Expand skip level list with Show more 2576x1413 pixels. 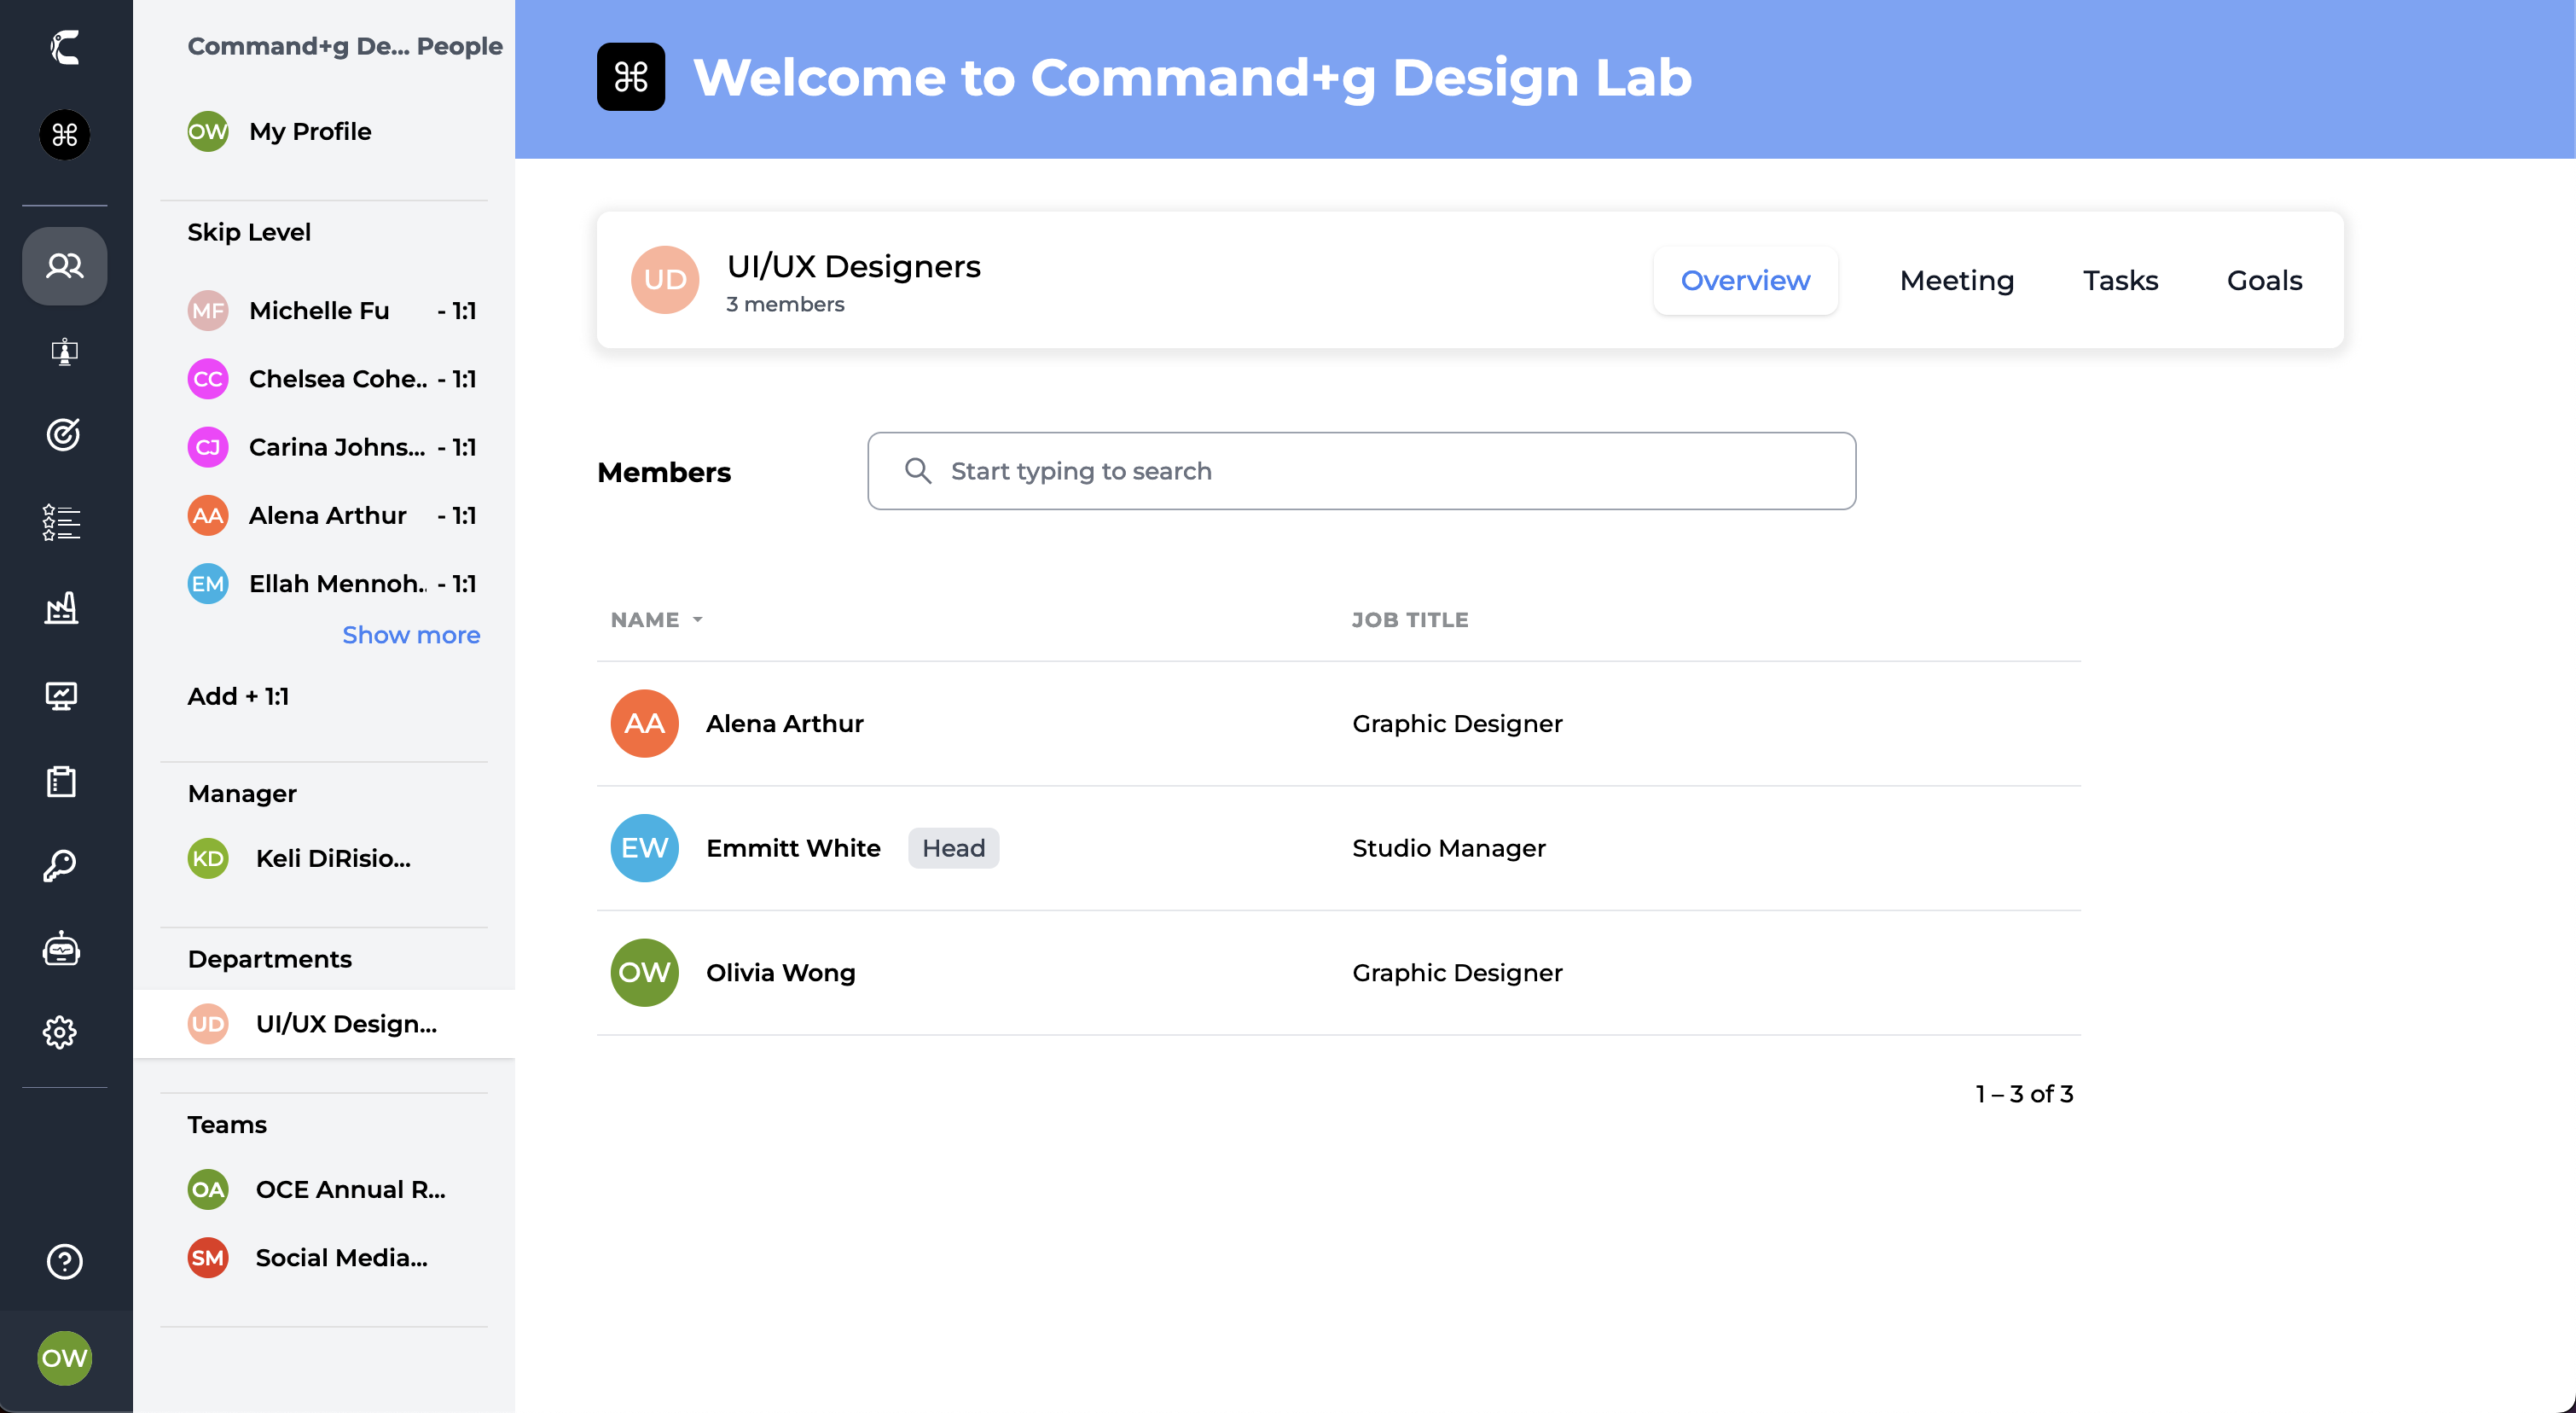(411, 635)
